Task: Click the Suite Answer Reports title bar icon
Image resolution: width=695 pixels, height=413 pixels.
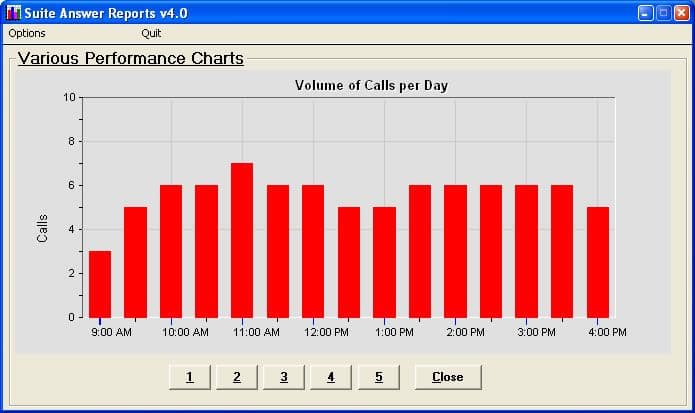Action: pos(13,13)
